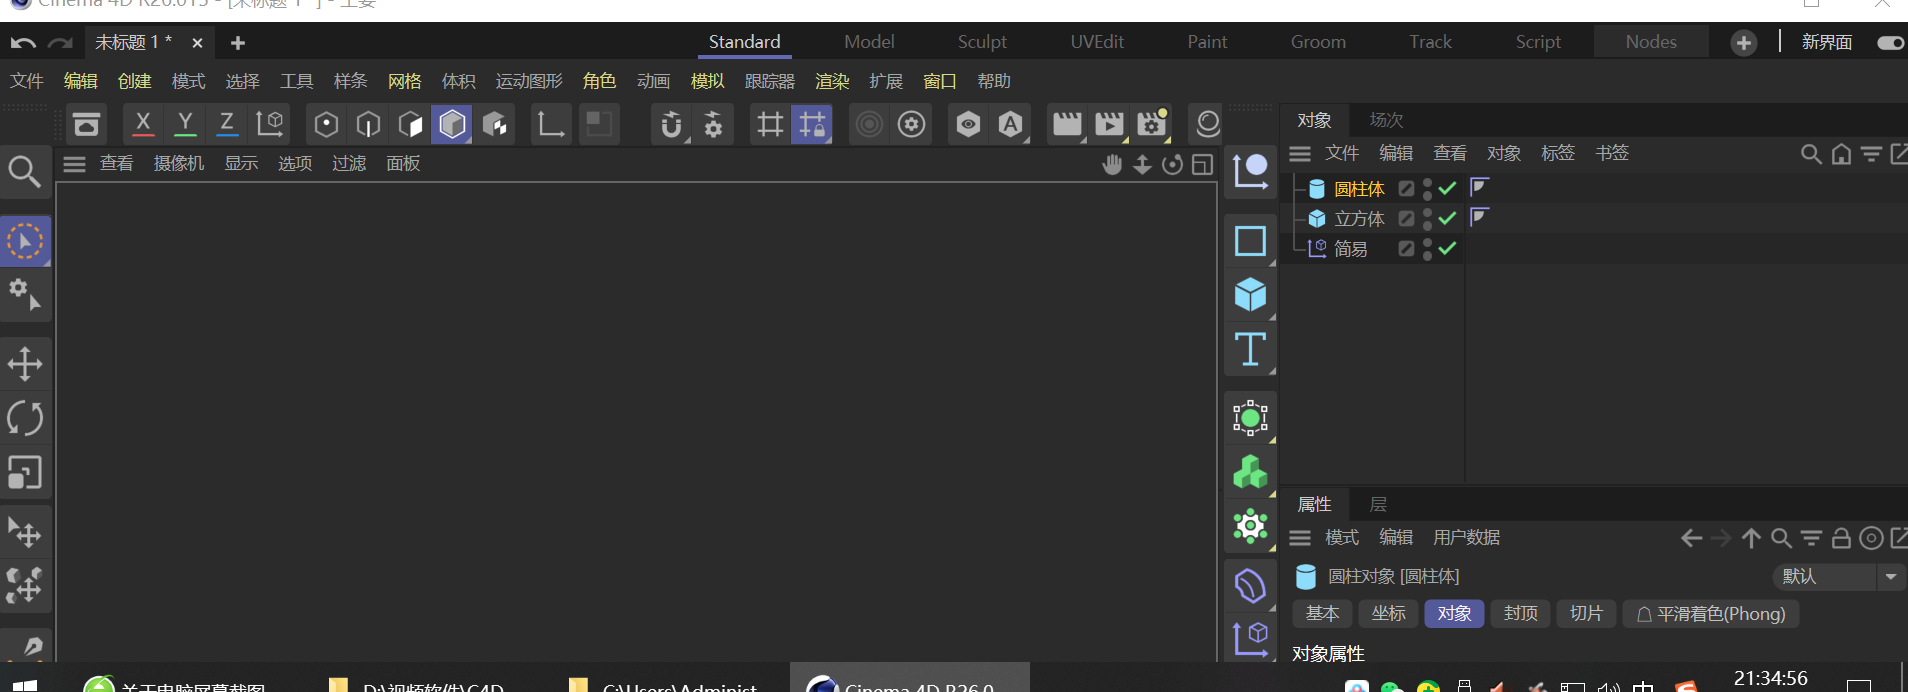This screenshot has height=692, width=1908.
Task: Select the Live Selection tool
Action: (25, 241)
